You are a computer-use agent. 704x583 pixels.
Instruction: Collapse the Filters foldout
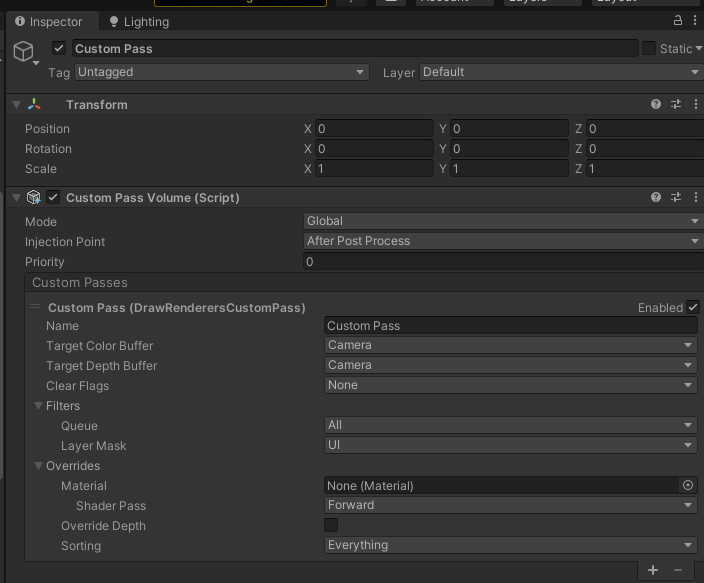39,406
